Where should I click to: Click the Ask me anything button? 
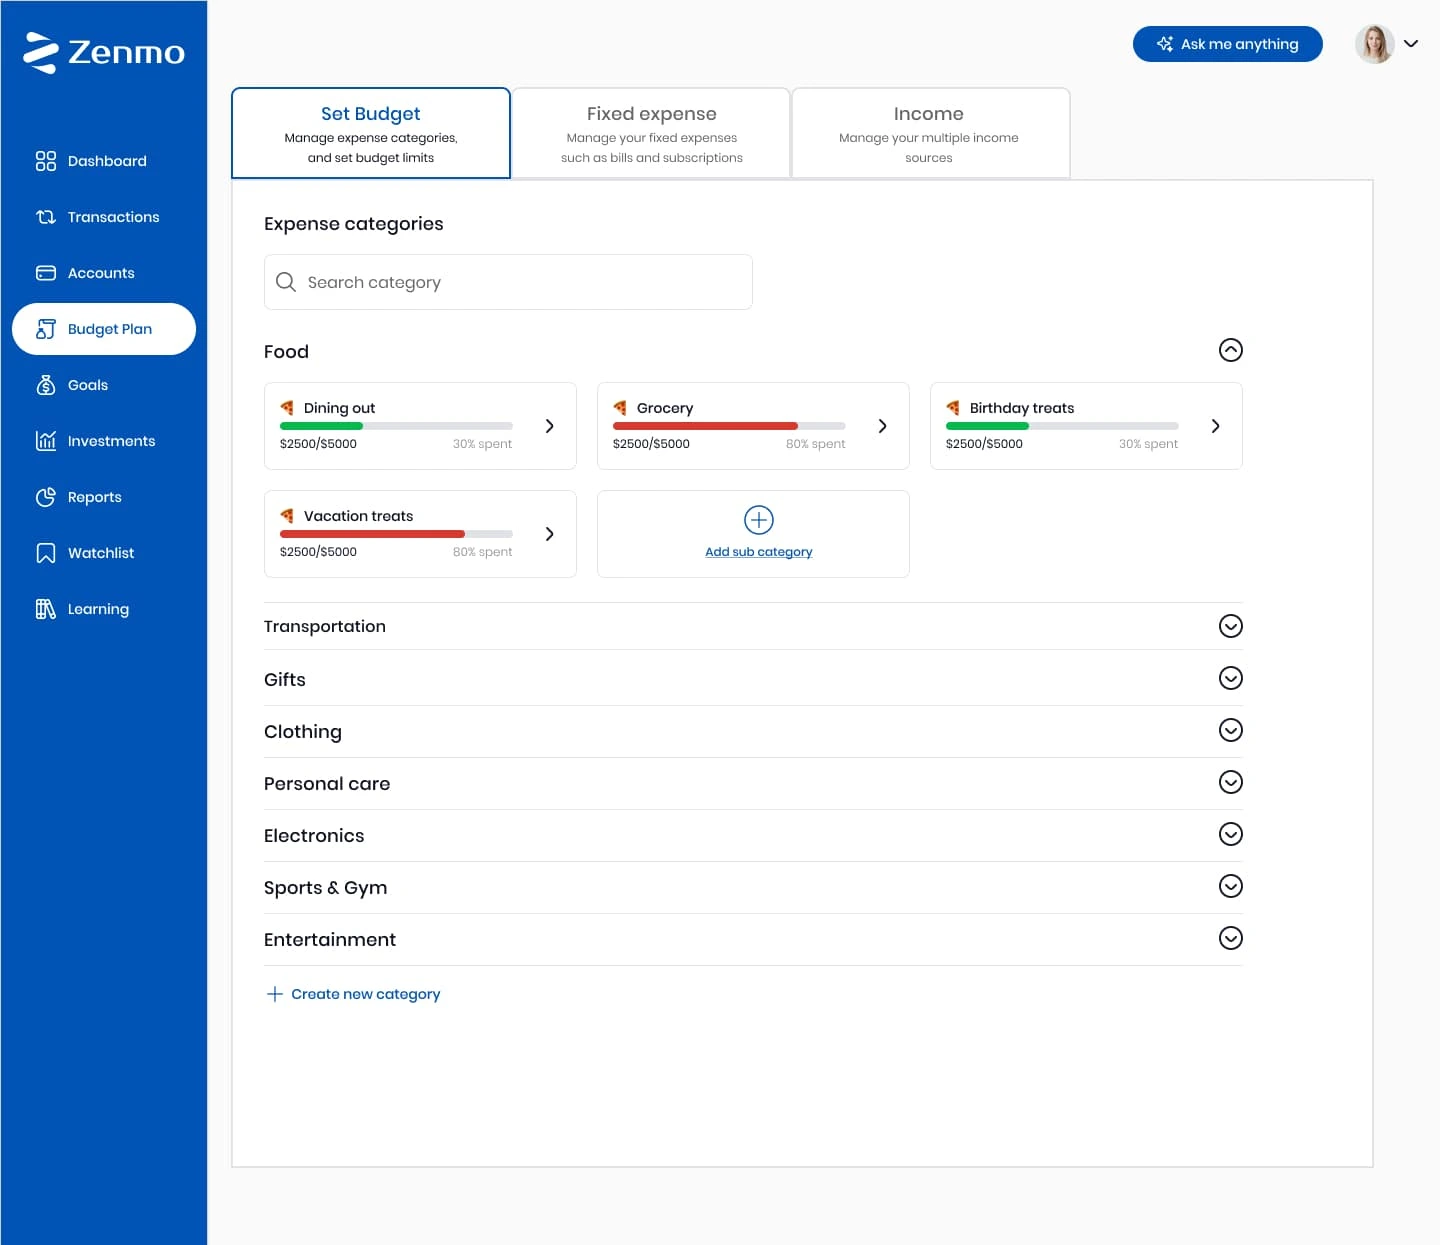coord(1227,44)
